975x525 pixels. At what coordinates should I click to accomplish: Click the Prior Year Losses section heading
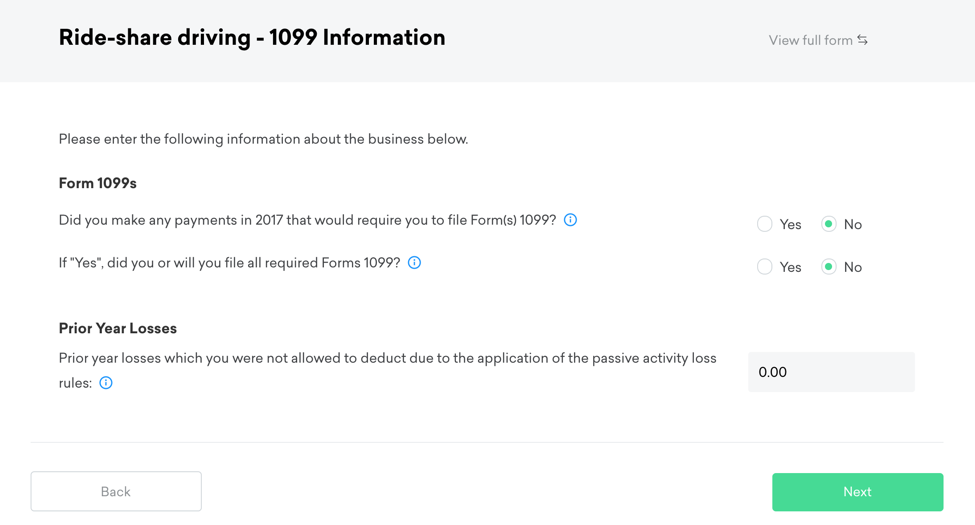point(118,328)
